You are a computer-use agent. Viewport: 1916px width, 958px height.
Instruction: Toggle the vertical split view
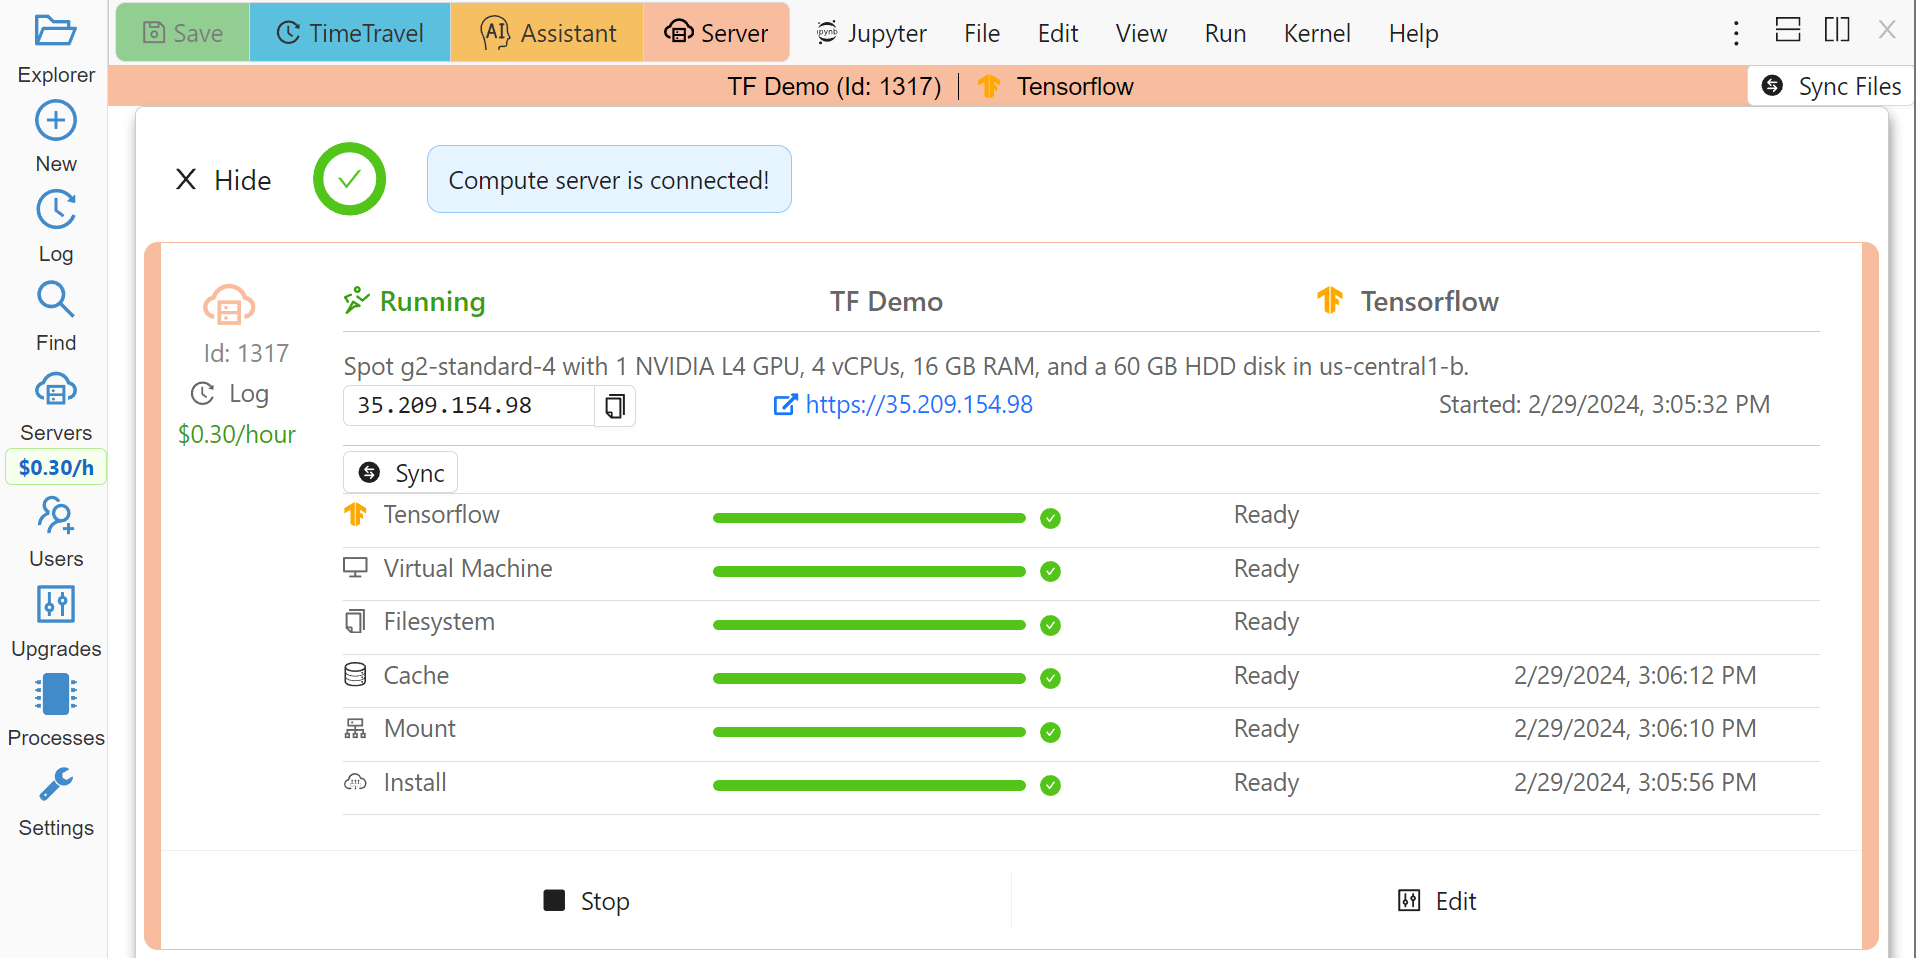[1836, 30]
